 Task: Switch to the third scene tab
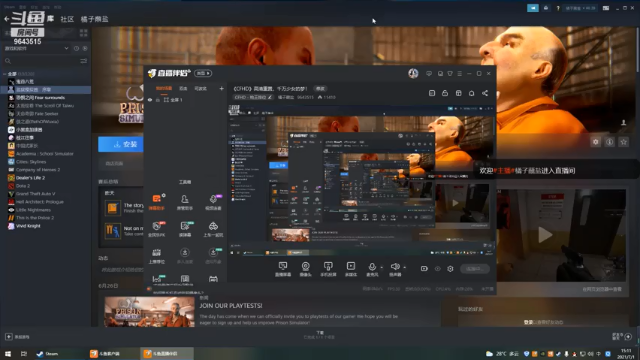[x=200, y=89]
